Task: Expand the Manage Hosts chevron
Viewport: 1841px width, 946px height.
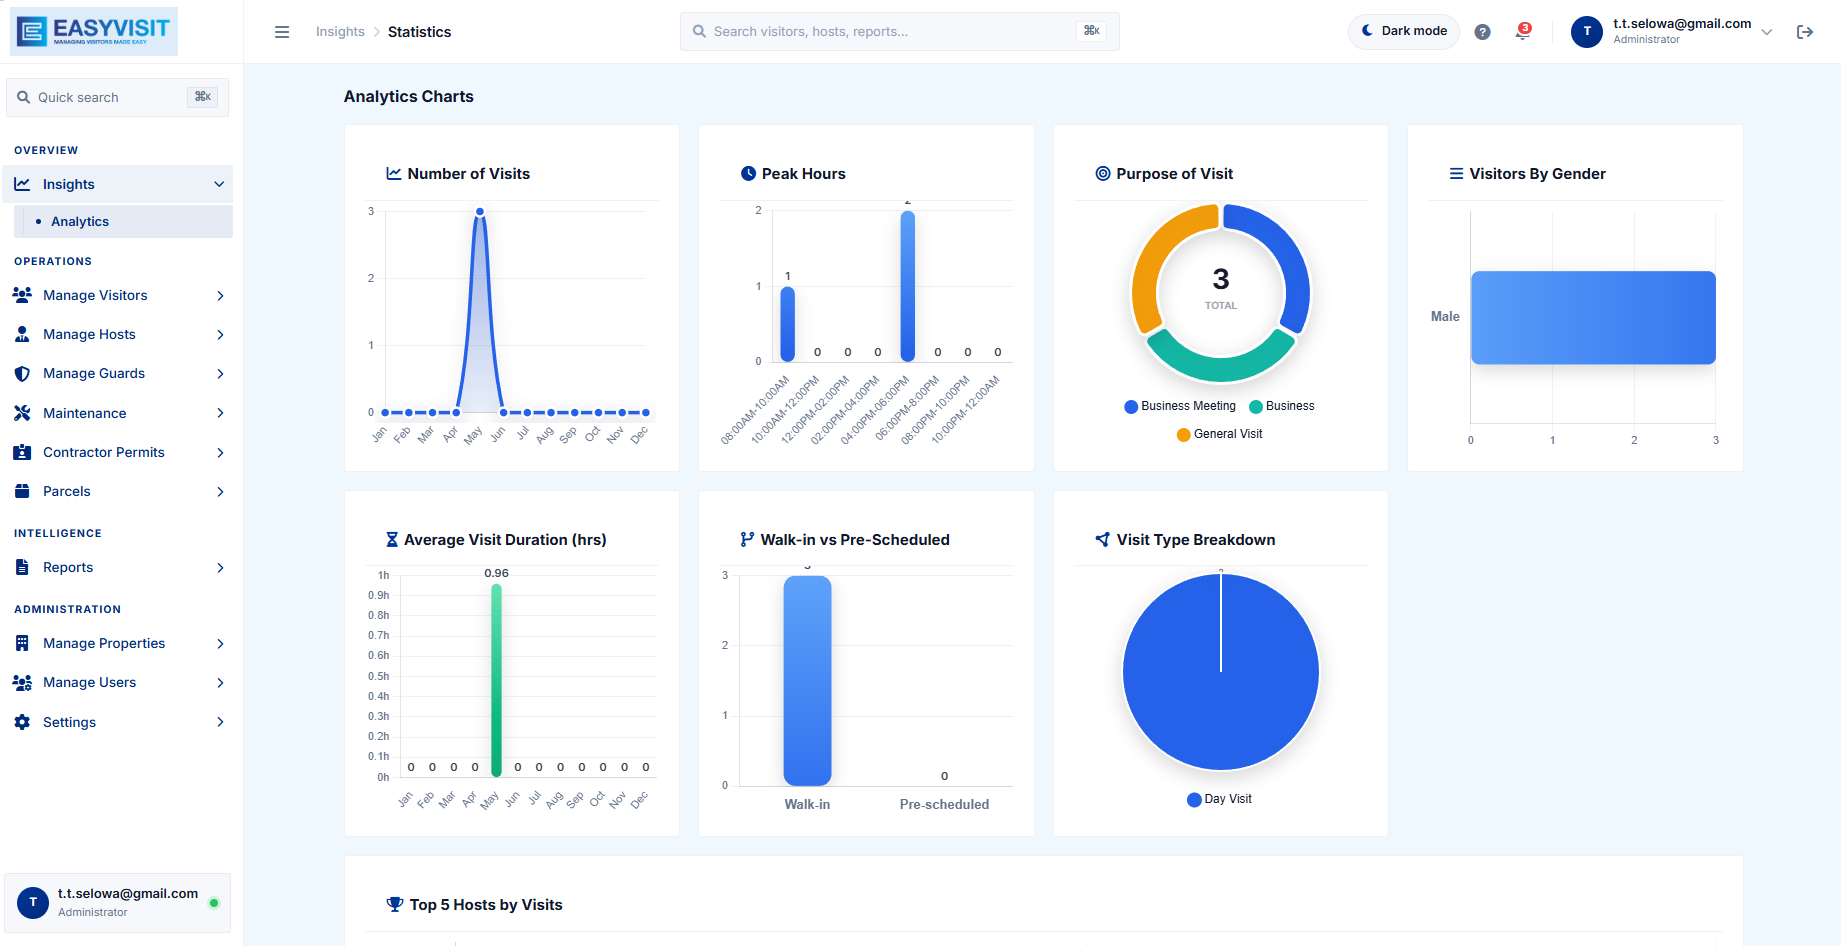Action: coord(220,334)
